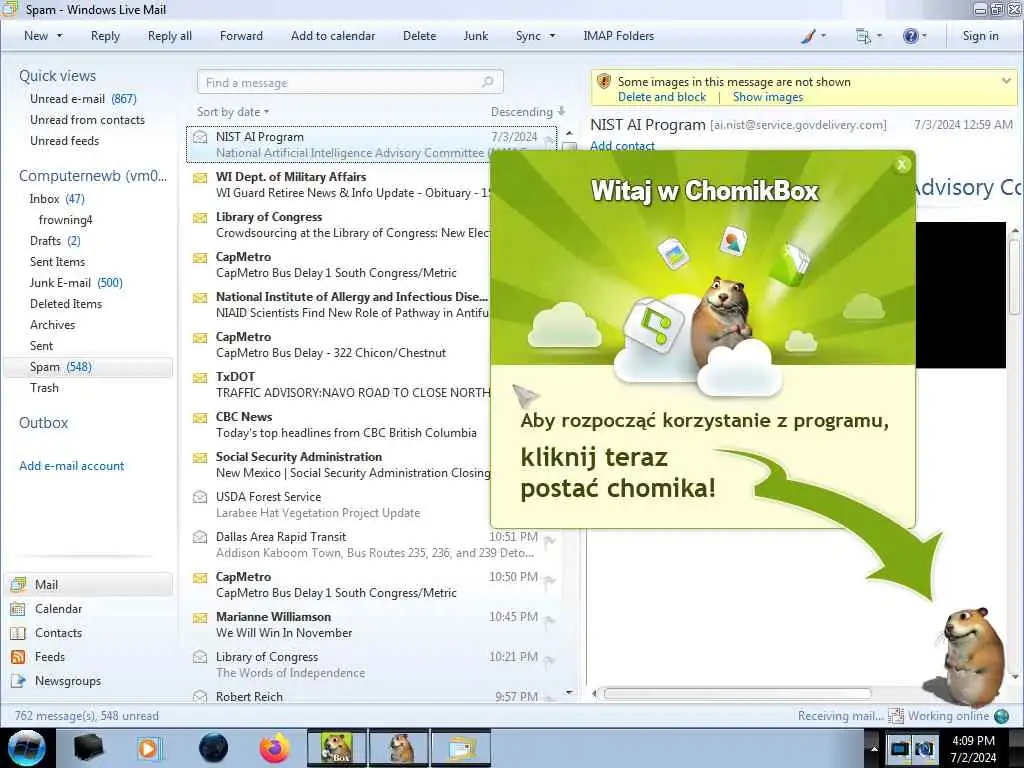1024x768 pixels.
Task: Open the Newsgroups icon
Action: [18, 680]
